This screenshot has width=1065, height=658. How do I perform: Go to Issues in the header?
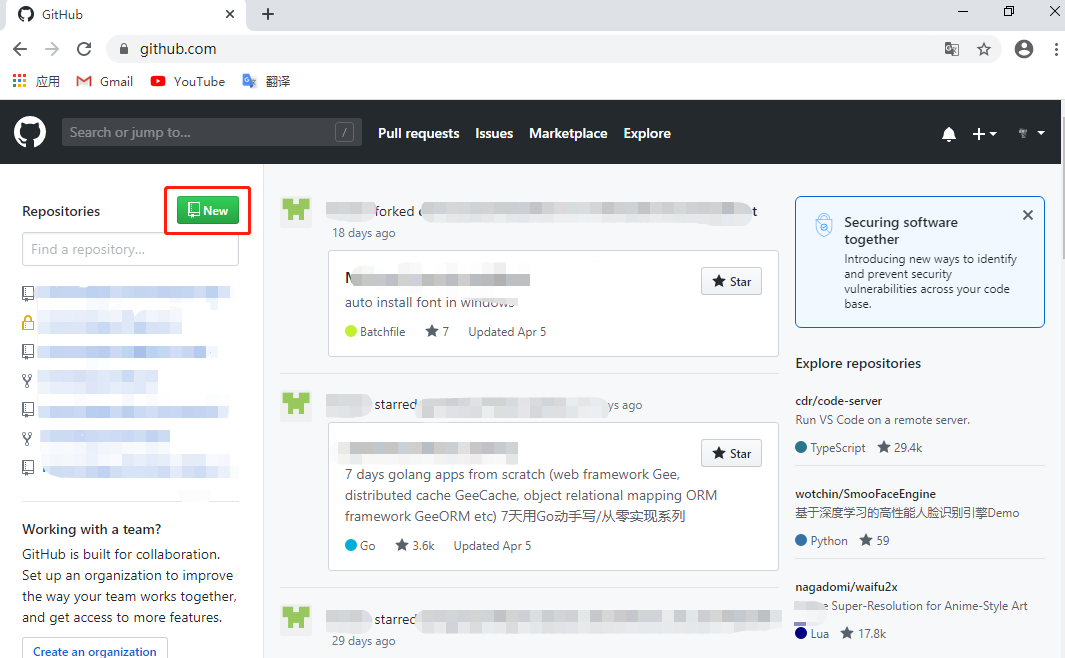494,133
